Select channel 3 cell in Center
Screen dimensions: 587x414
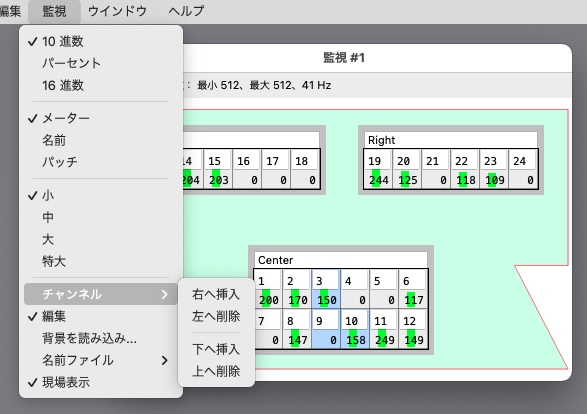pyautogui.click(x=326, y=289)
